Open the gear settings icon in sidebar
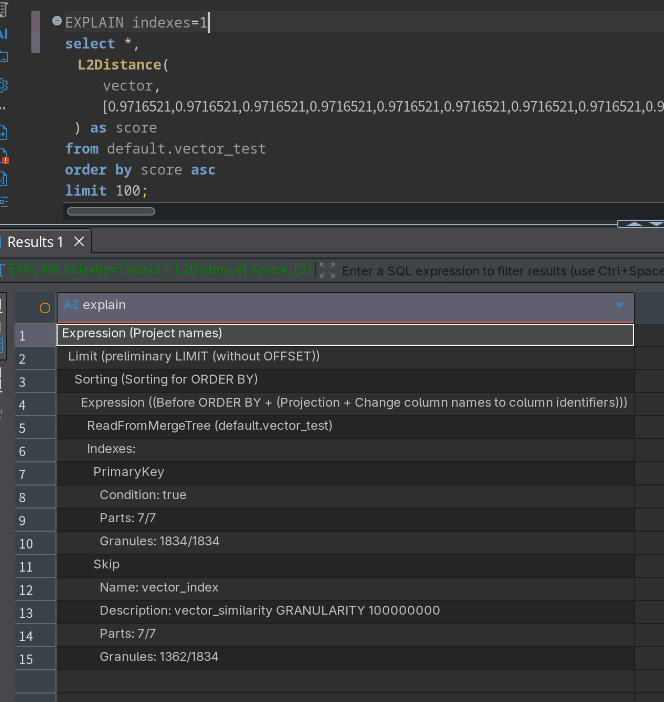 [3, 85]
